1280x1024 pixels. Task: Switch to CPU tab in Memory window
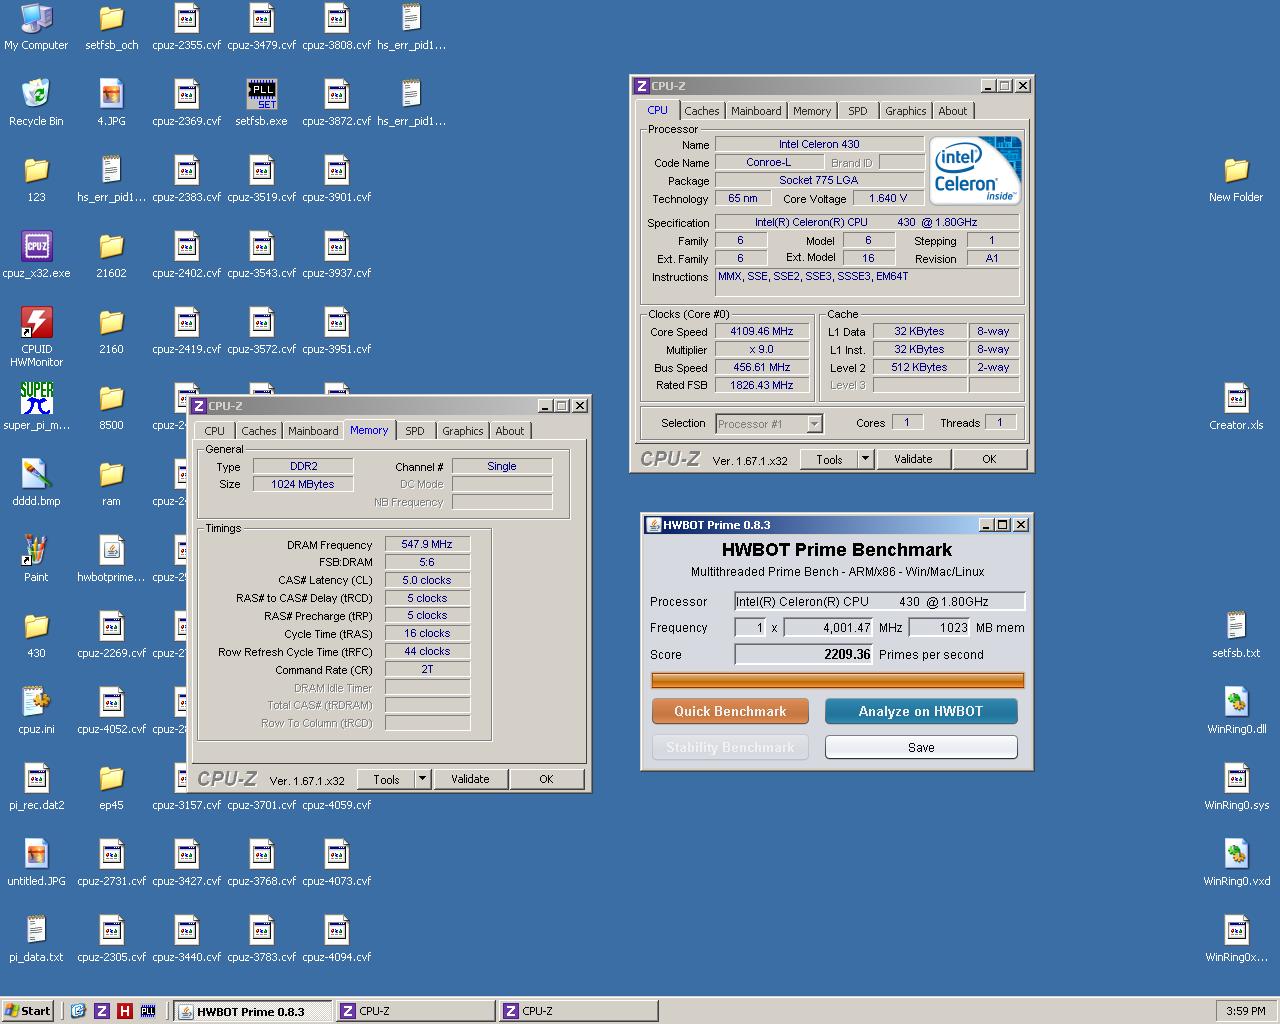click(215, 431)
